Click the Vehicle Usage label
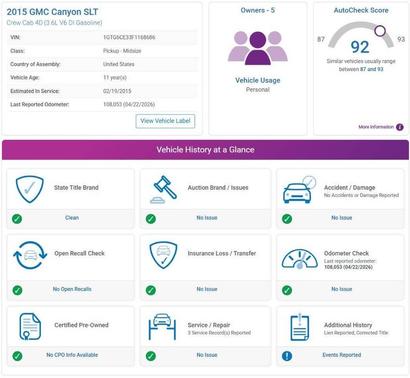The width and height of the screenshot is (410, 378). click(258, 80)
